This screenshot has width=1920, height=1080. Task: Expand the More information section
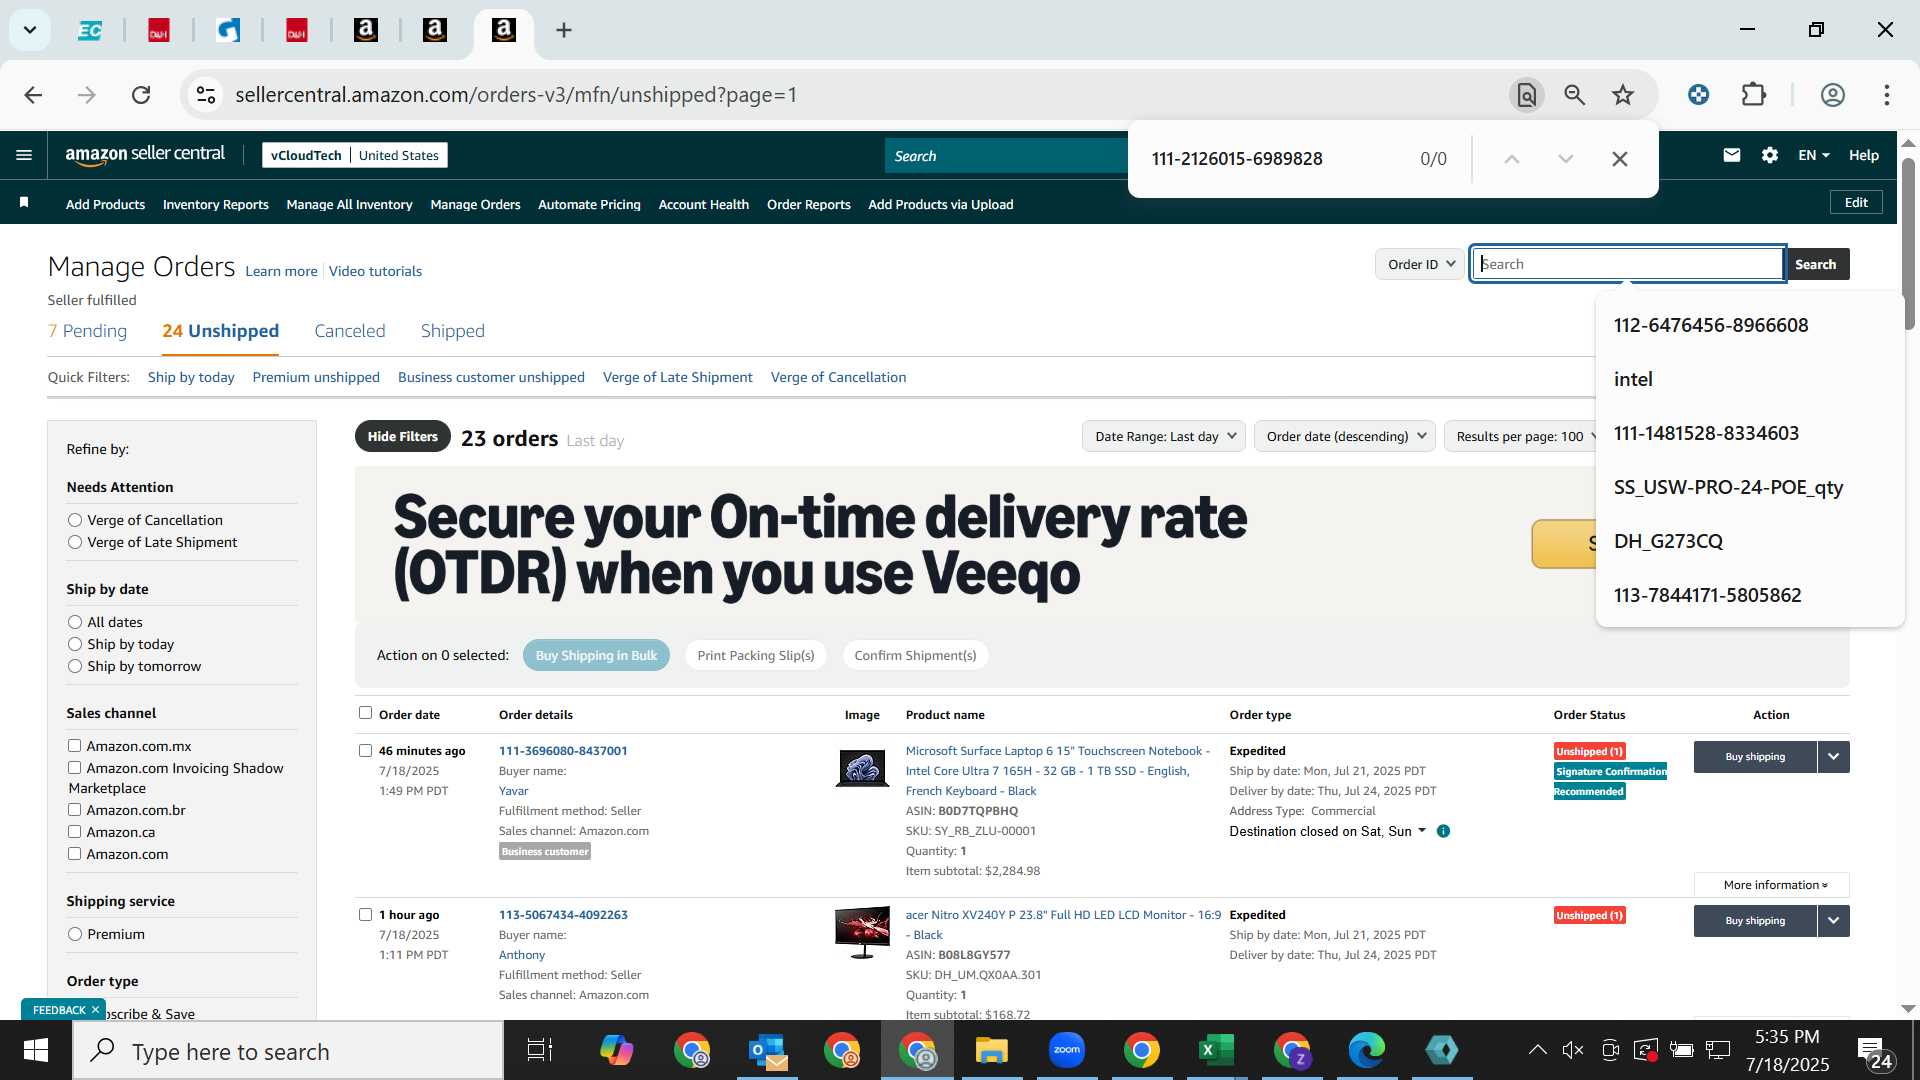(x=1772, y=885)
